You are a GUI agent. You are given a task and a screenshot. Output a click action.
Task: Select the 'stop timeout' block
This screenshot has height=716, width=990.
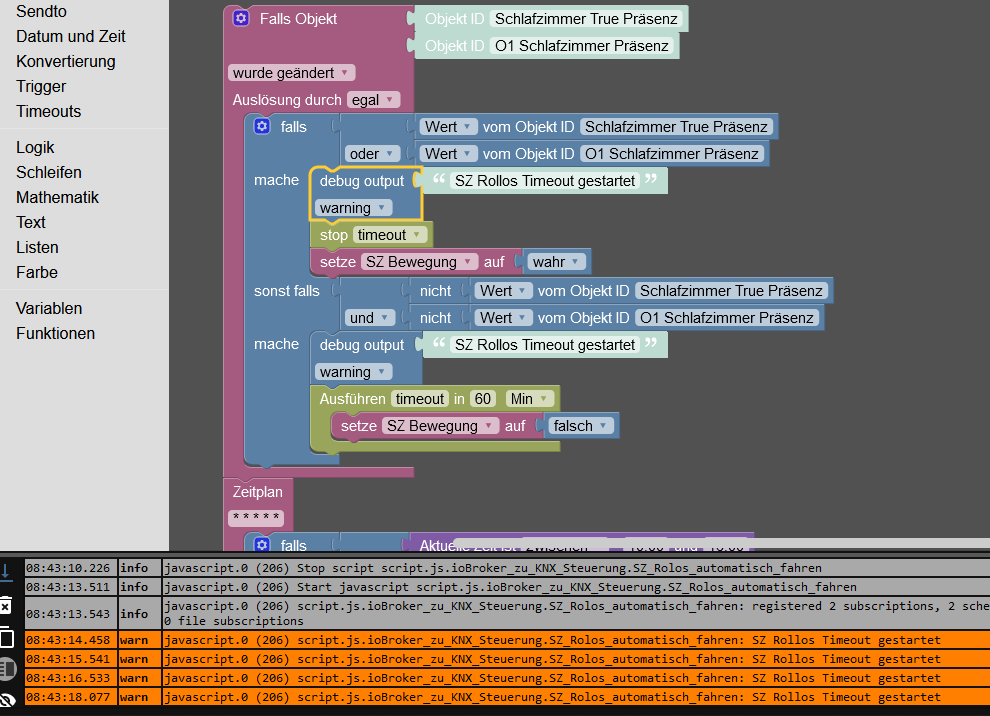point(333,235)
